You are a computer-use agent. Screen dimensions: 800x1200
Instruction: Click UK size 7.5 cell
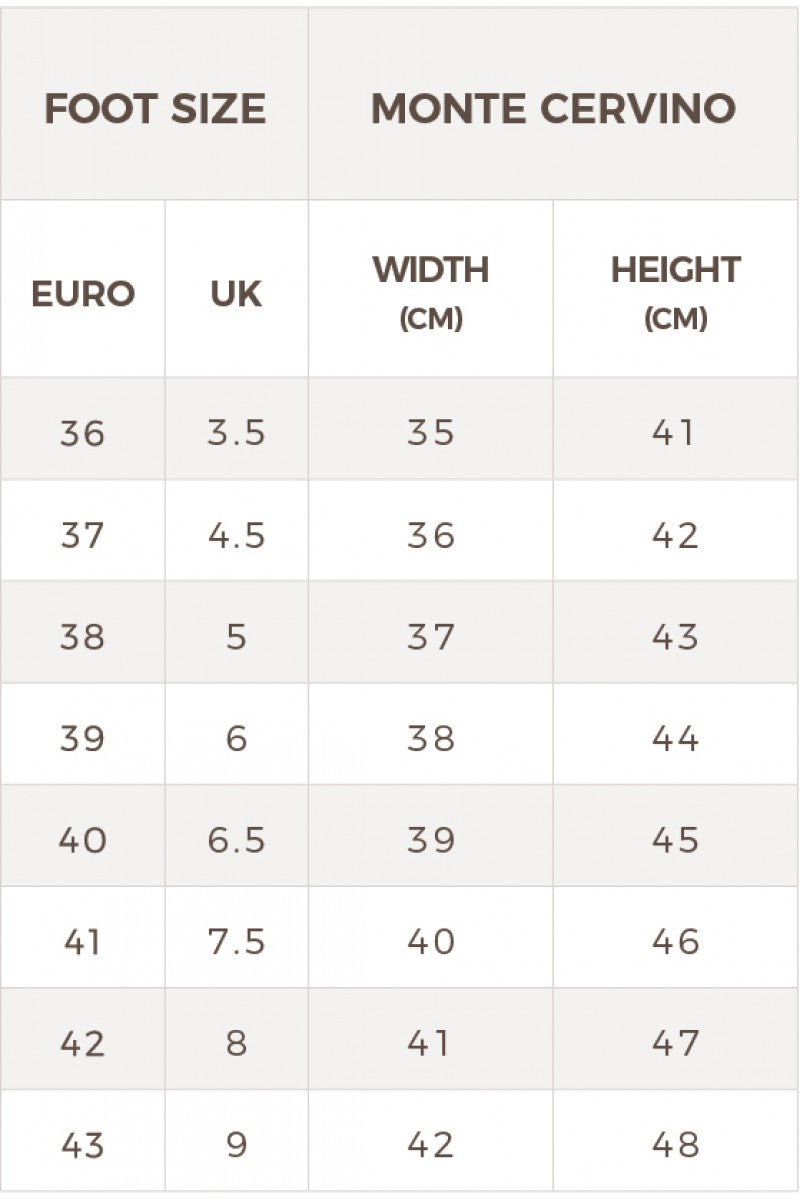pyautogui.click(x=236, y=941)
